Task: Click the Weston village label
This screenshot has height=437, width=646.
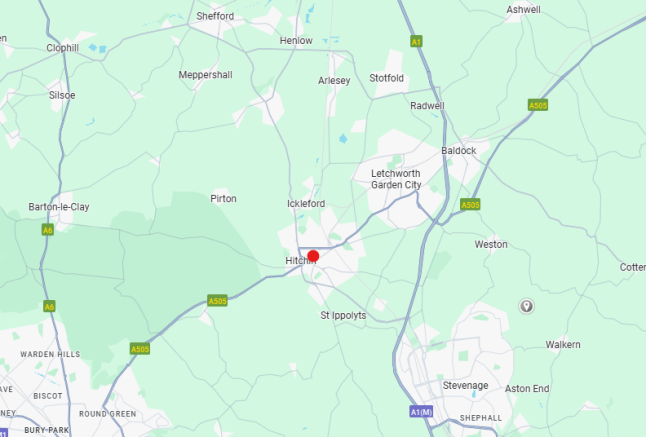Action: click(491, 244)
